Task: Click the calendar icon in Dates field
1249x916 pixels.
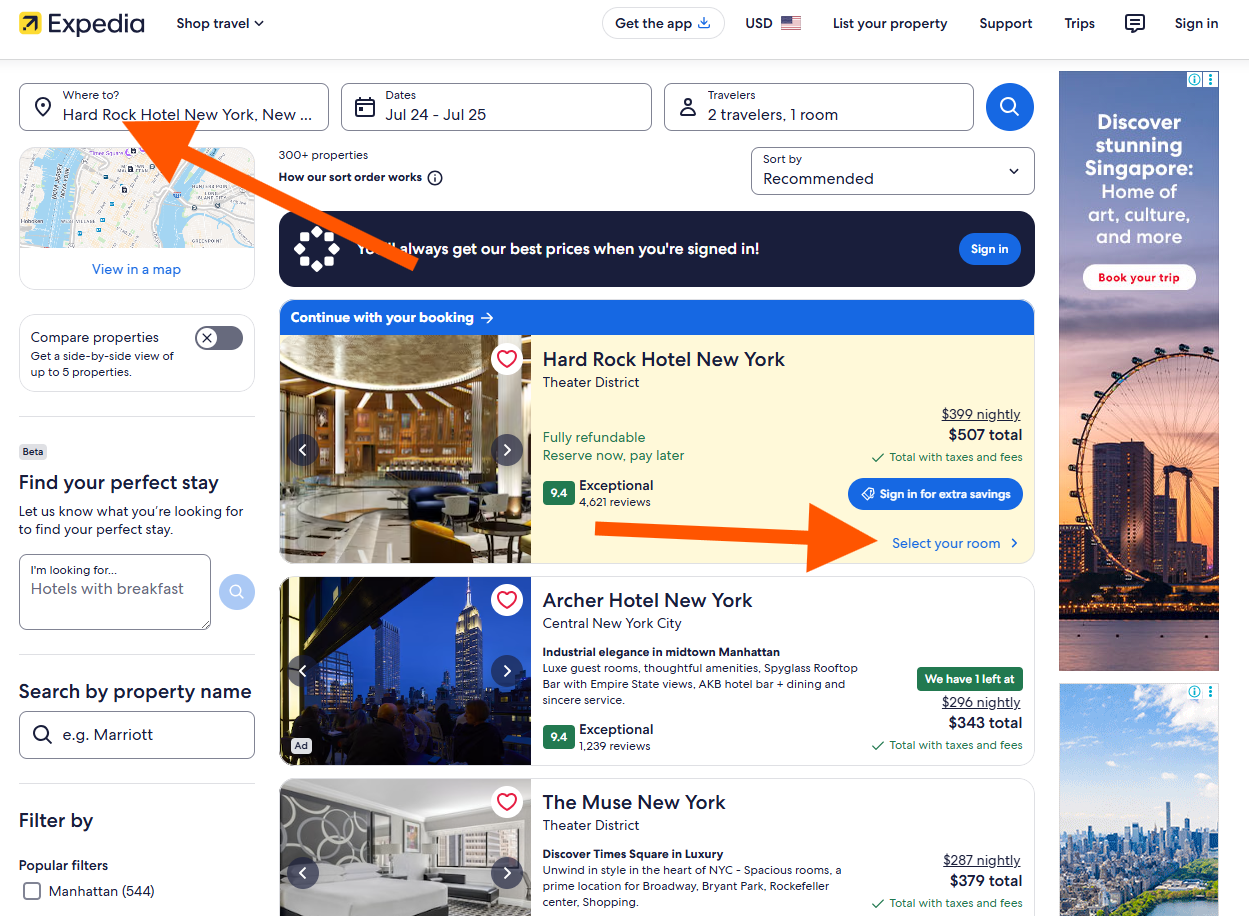Action: 365,107
